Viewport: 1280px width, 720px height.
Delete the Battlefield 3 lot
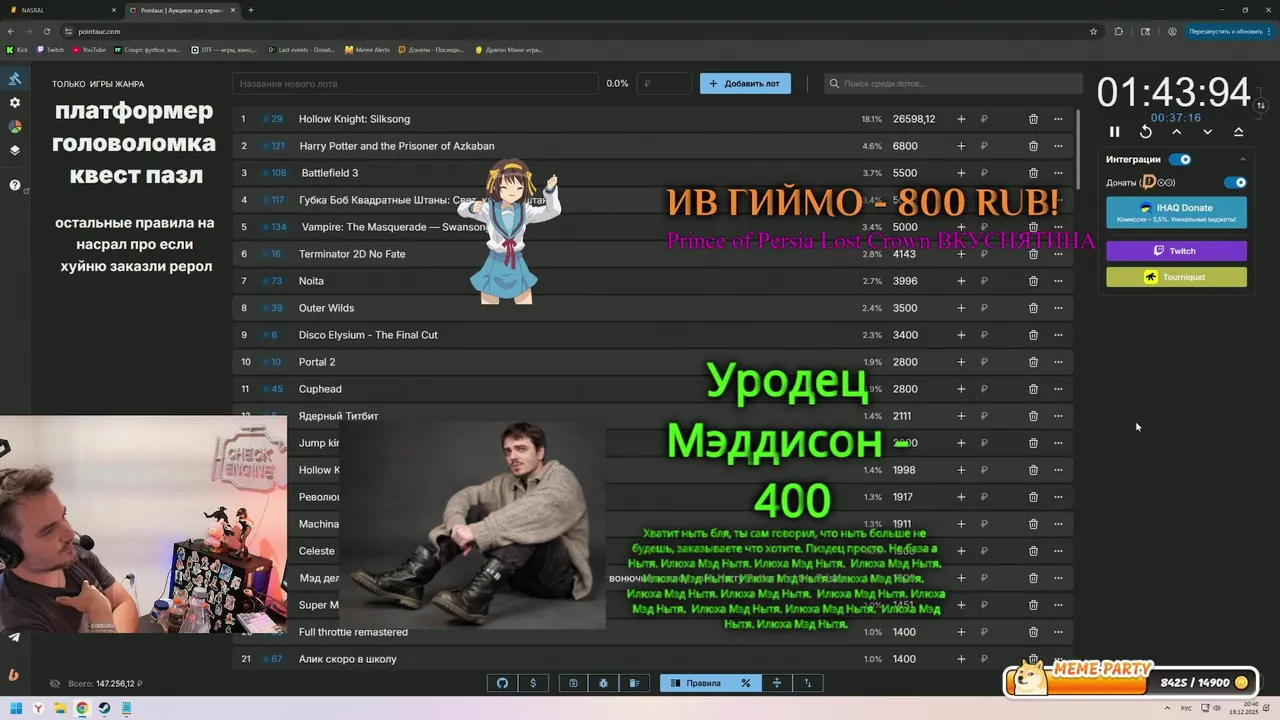[1033, 173]
